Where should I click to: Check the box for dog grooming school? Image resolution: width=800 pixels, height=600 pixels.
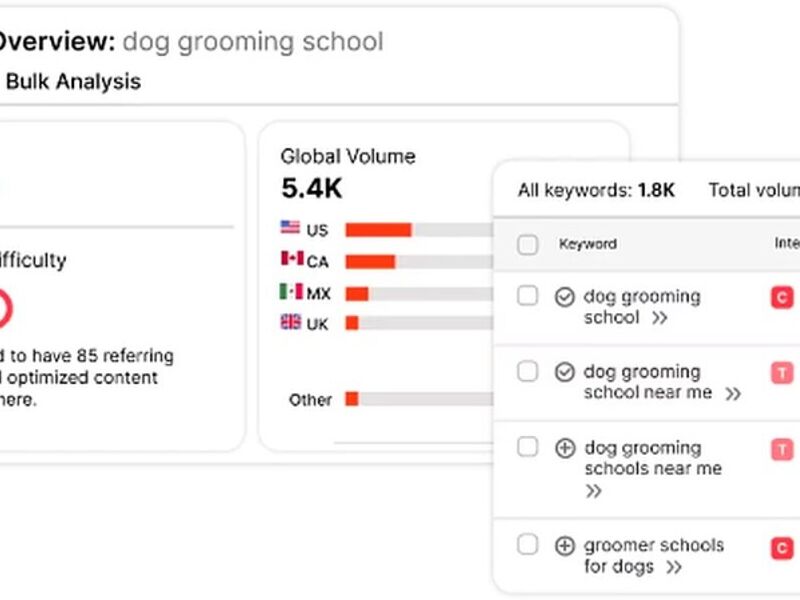coord(527,295)
